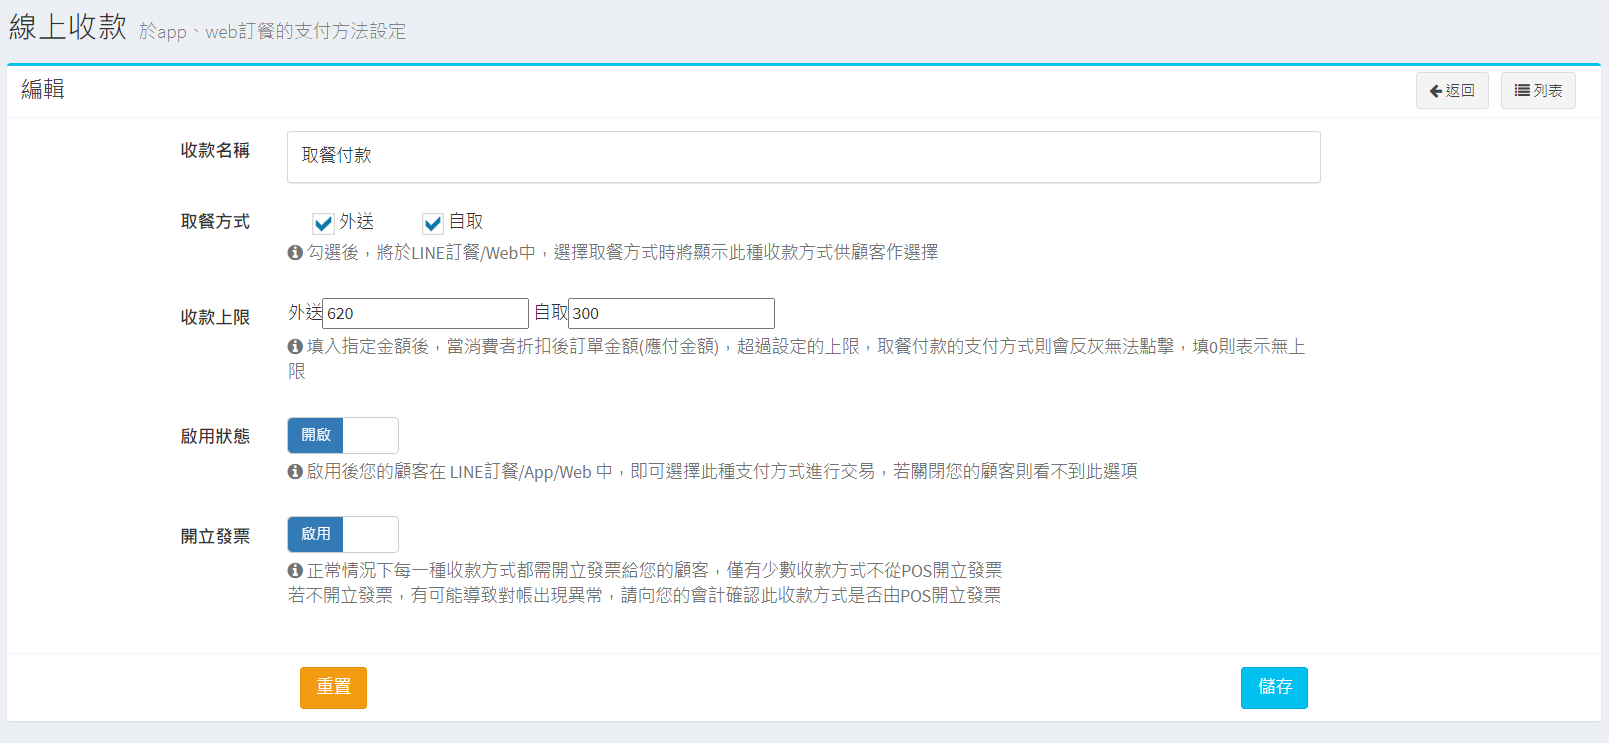The width and height of the screenshot is (1609, 743).
Task: Uncheck the 外送 checkbox
Action: (x=323, y=223)
